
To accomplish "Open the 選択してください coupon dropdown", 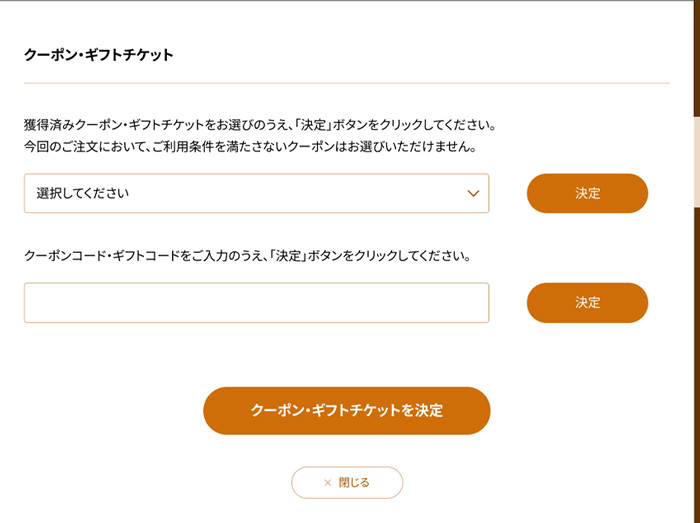I will (x=257, y=193).
